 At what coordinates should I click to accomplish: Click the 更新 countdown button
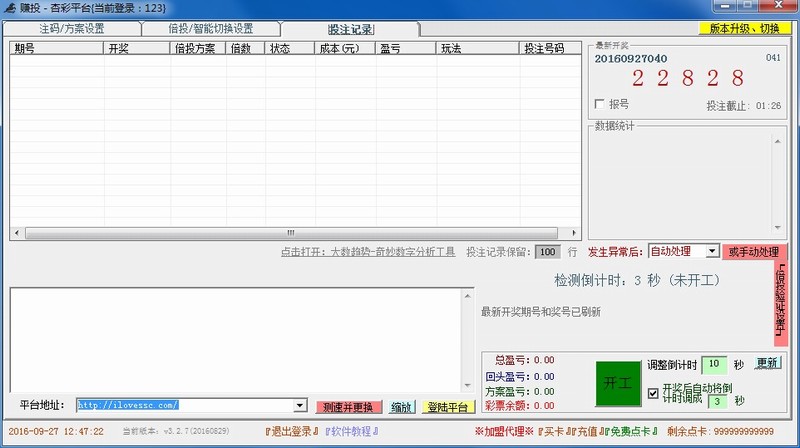766,363
